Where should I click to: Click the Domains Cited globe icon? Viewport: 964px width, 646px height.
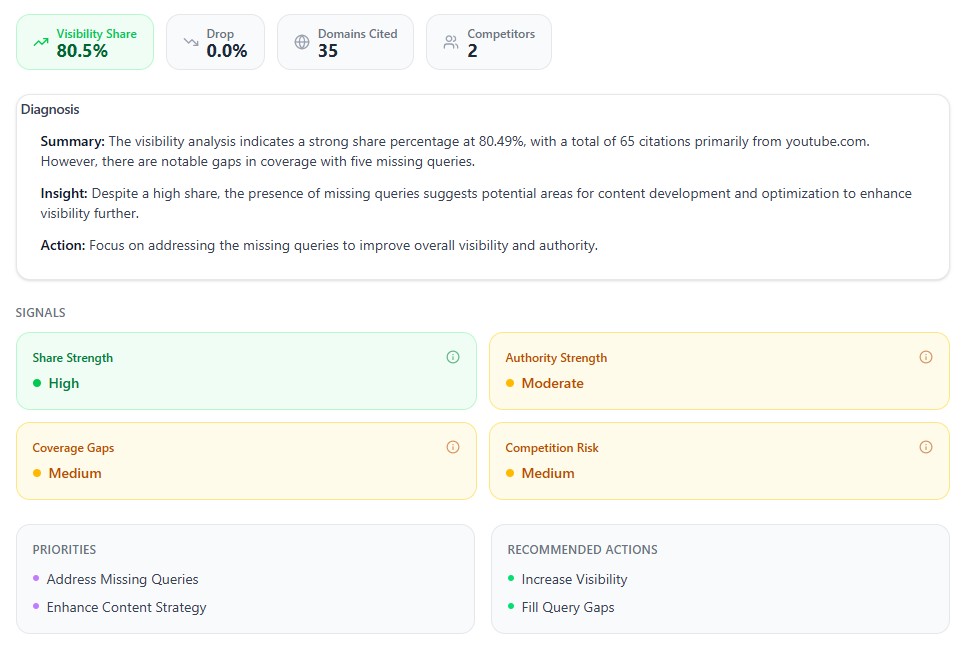302,42
